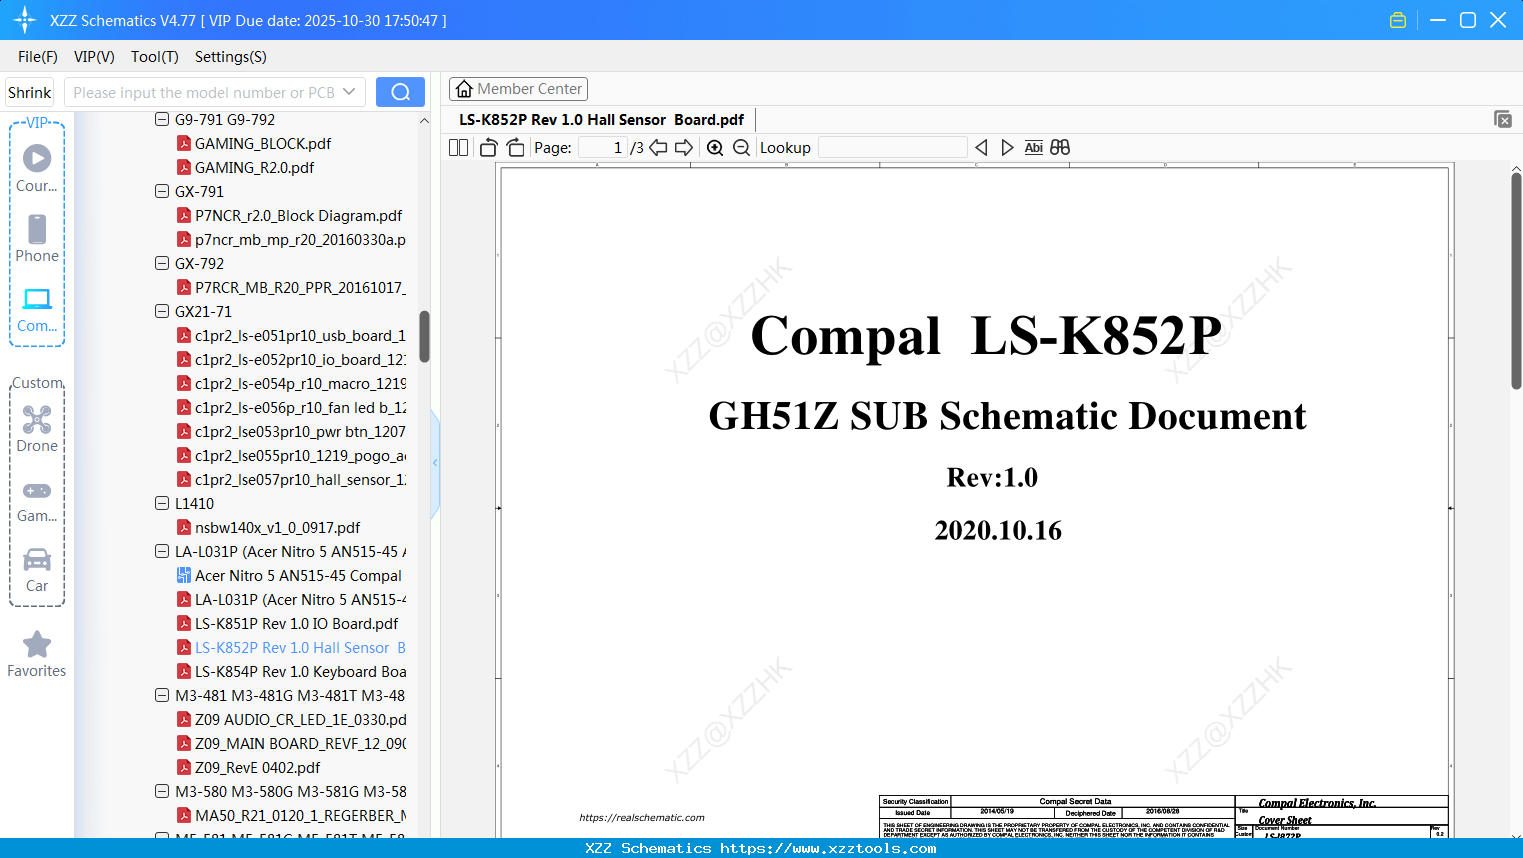Zoom out of the schematic
This screenshot has width=1523, height=858.
(741, 147)
